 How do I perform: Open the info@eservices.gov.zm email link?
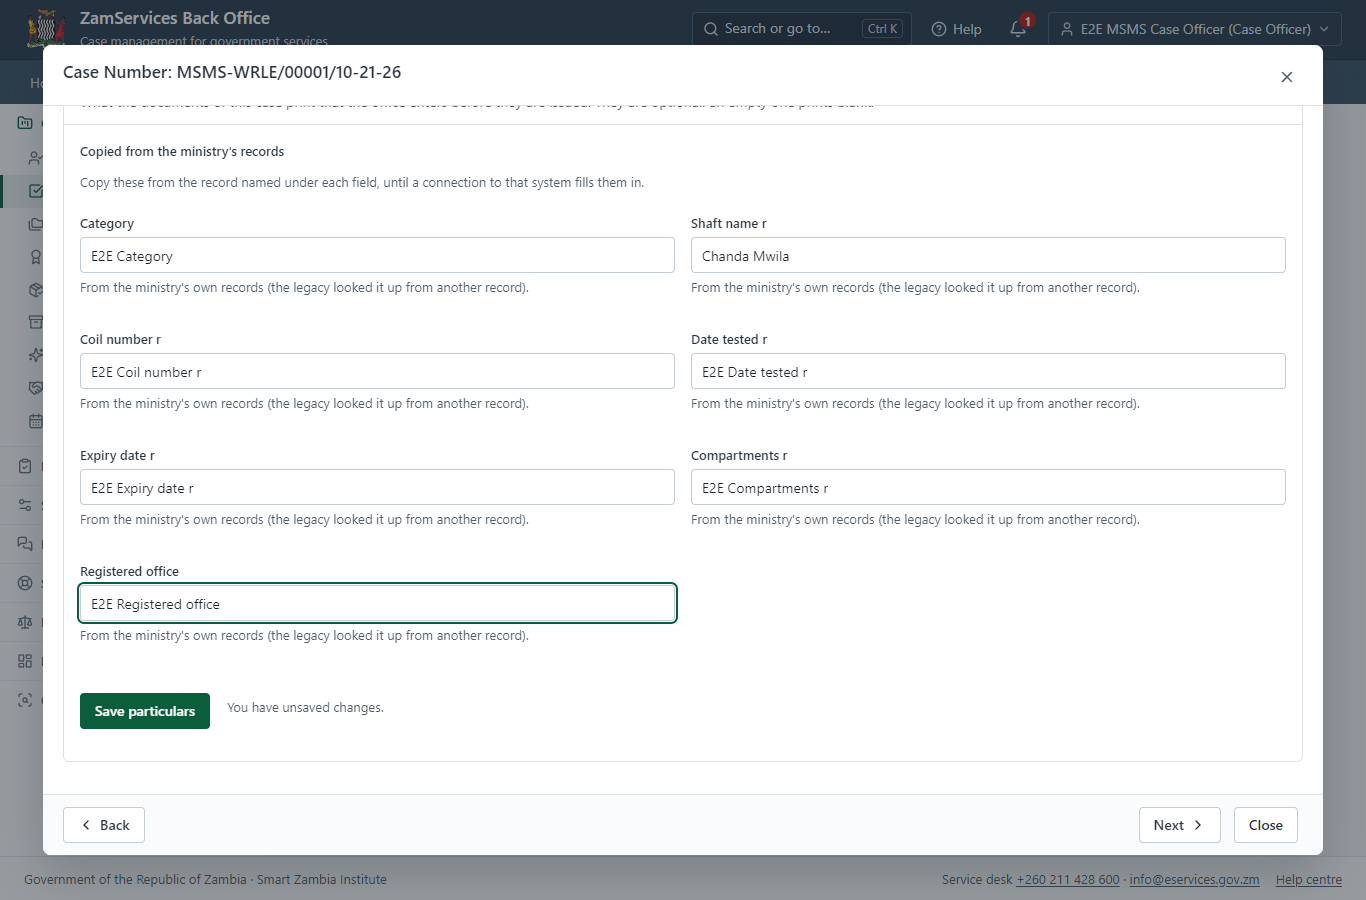pyautogui.click(x=1194, y=880)
